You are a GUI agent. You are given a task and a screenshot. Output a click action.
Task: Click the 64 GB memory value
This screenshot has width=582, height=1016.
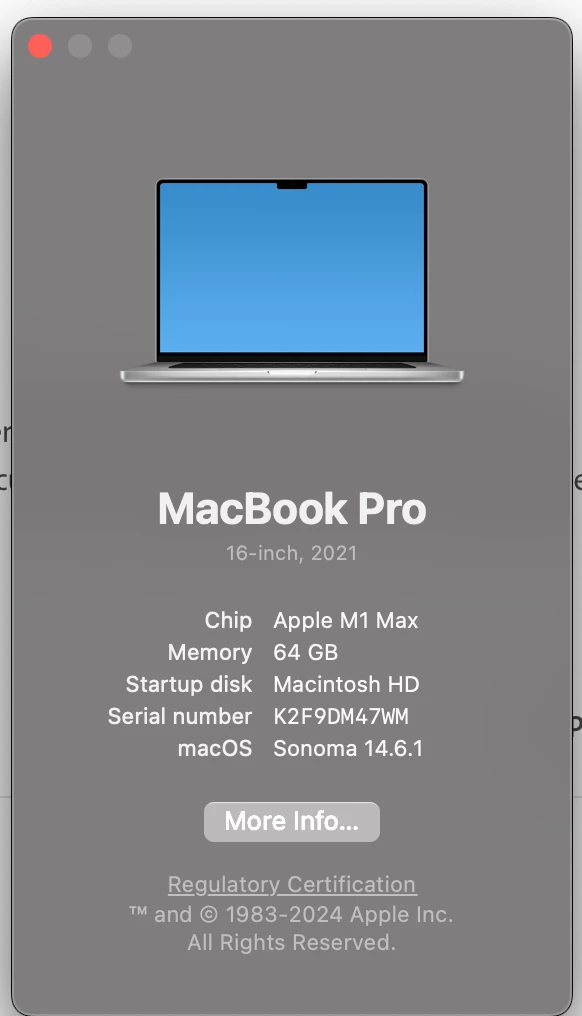tap(305, 652)
